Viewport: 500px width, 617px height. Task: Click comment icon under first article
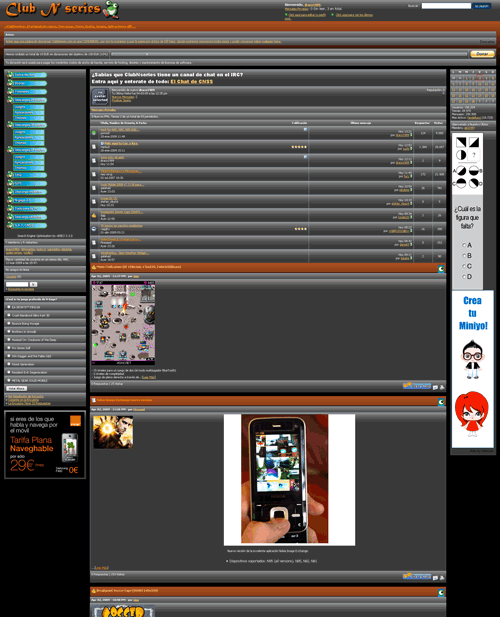[x=435, y=387]
